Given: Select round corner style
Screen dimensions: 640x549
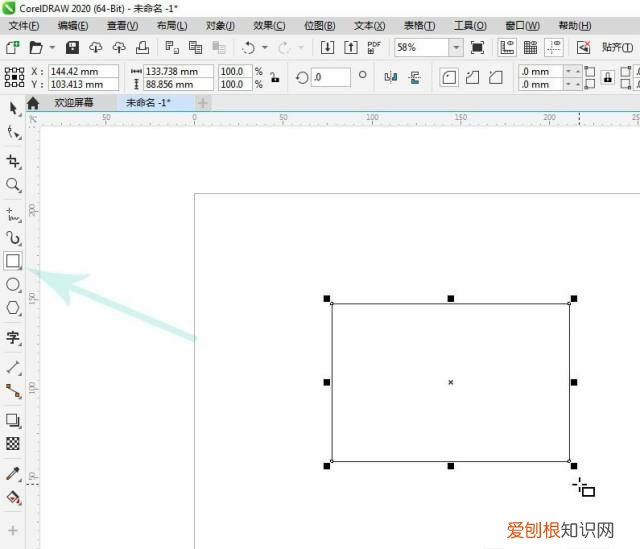Looking at the screenshot, I should coord(449,77).
